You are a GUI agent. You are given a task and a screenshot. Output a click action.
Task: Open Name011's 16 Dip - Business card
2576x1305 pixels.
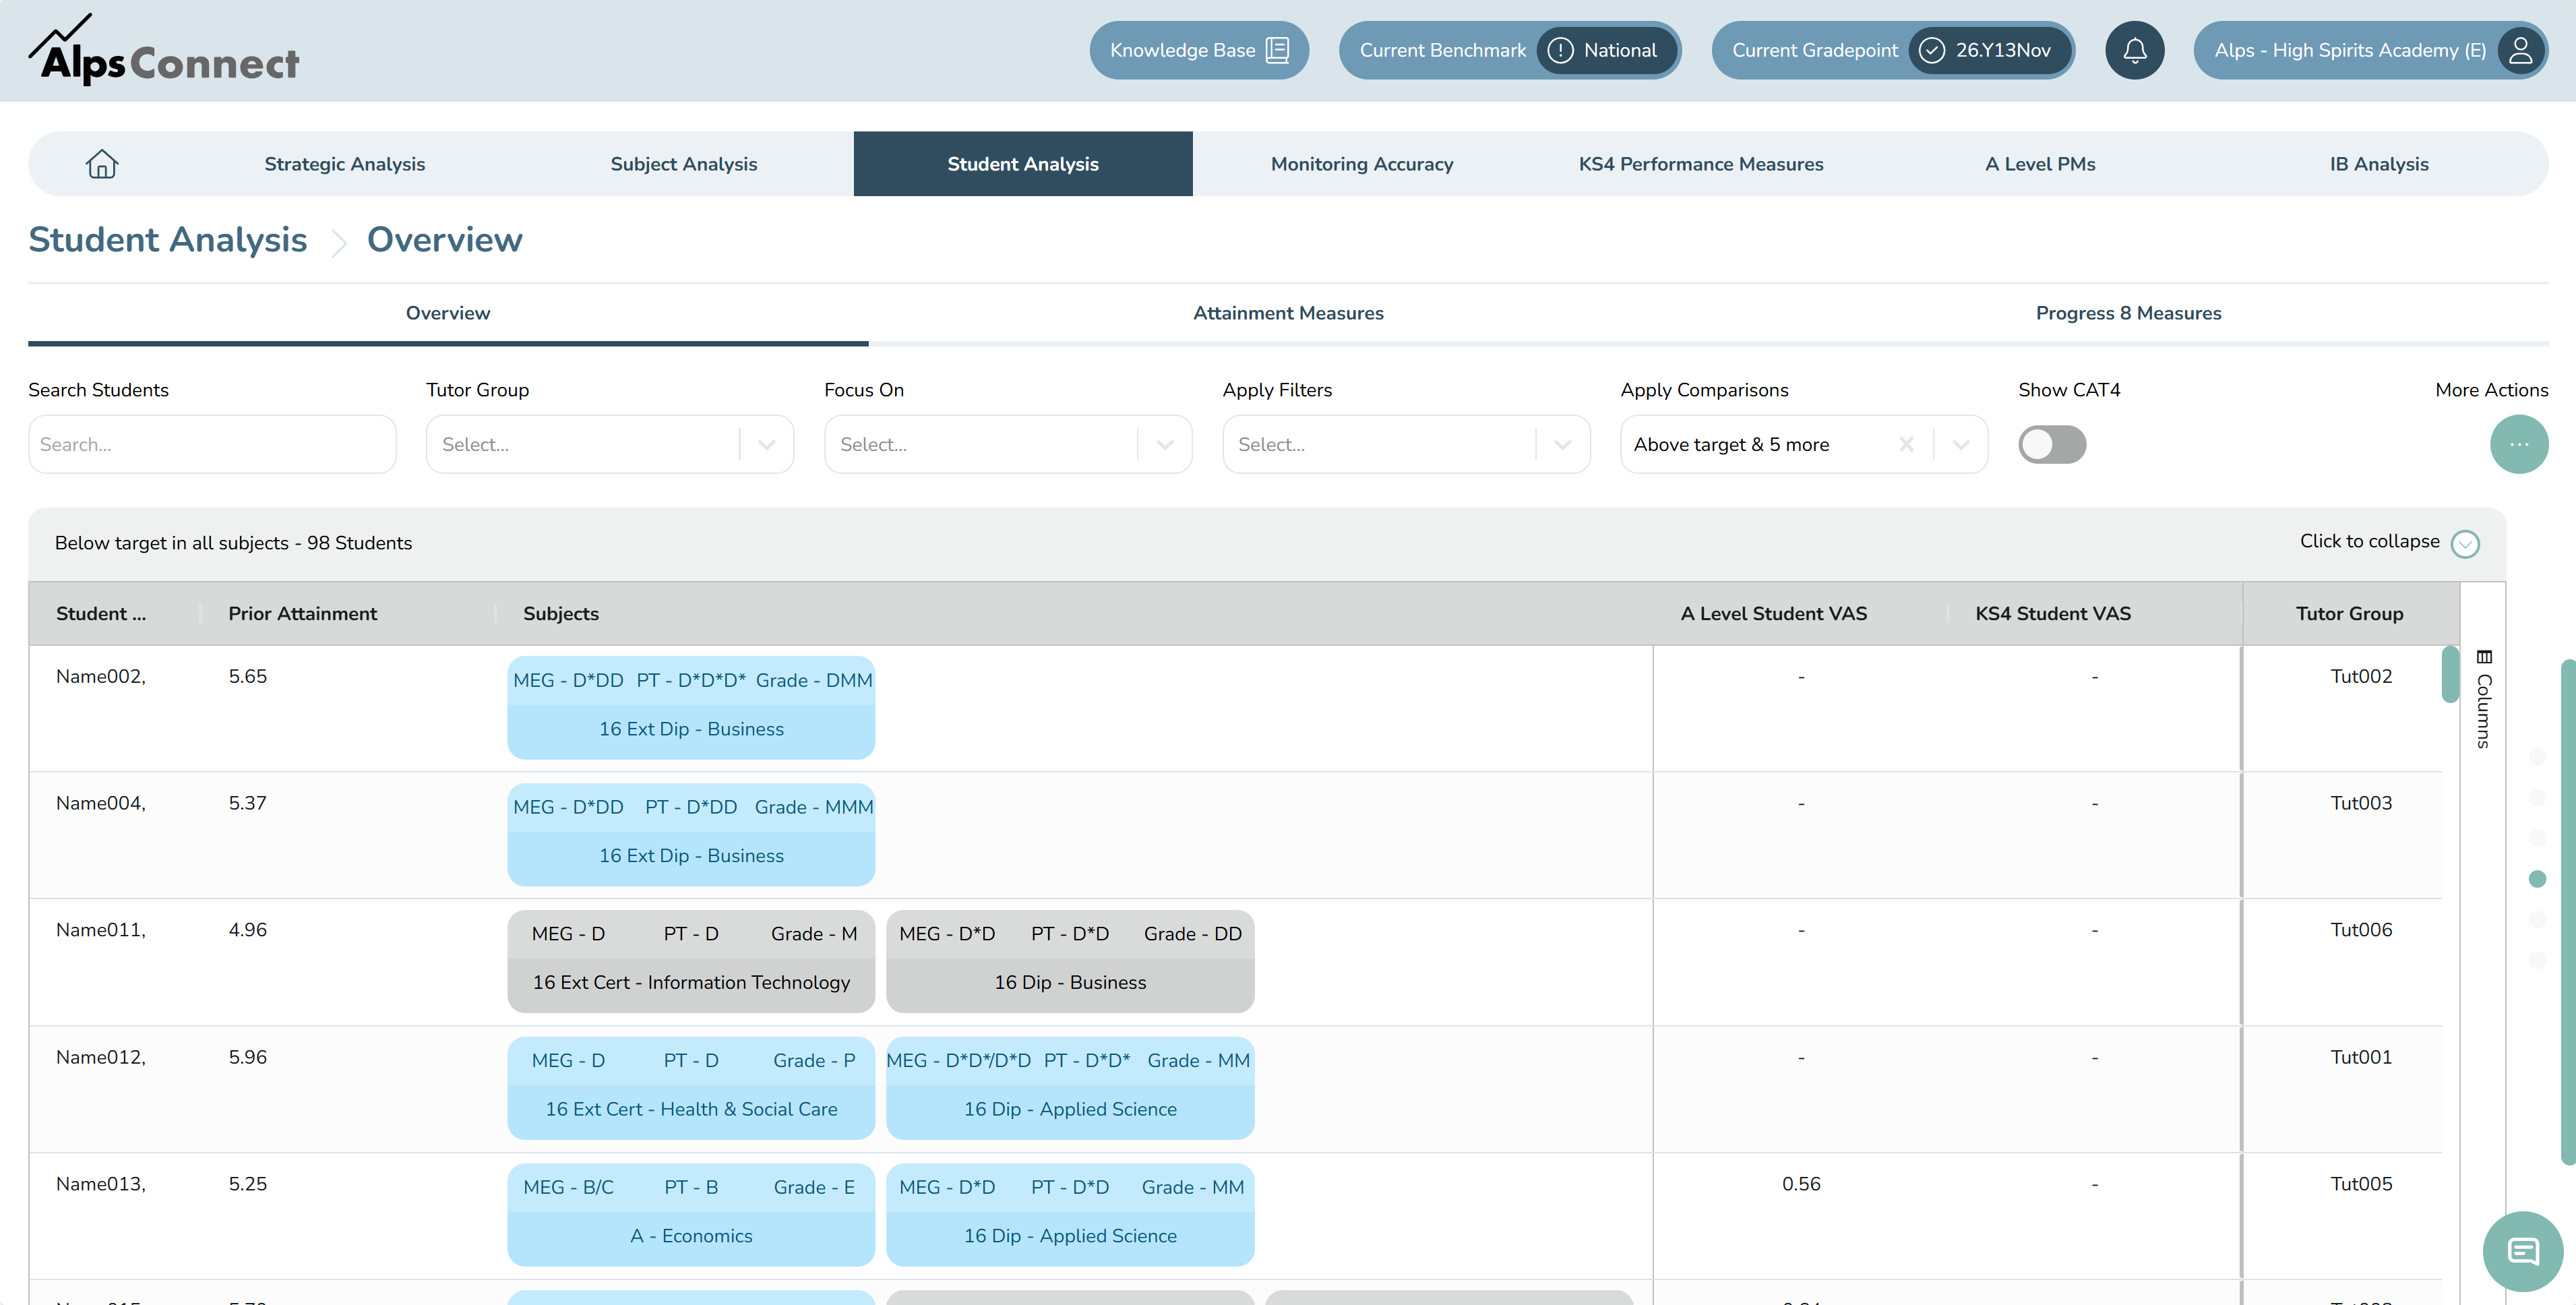[x=1070, y=961]
